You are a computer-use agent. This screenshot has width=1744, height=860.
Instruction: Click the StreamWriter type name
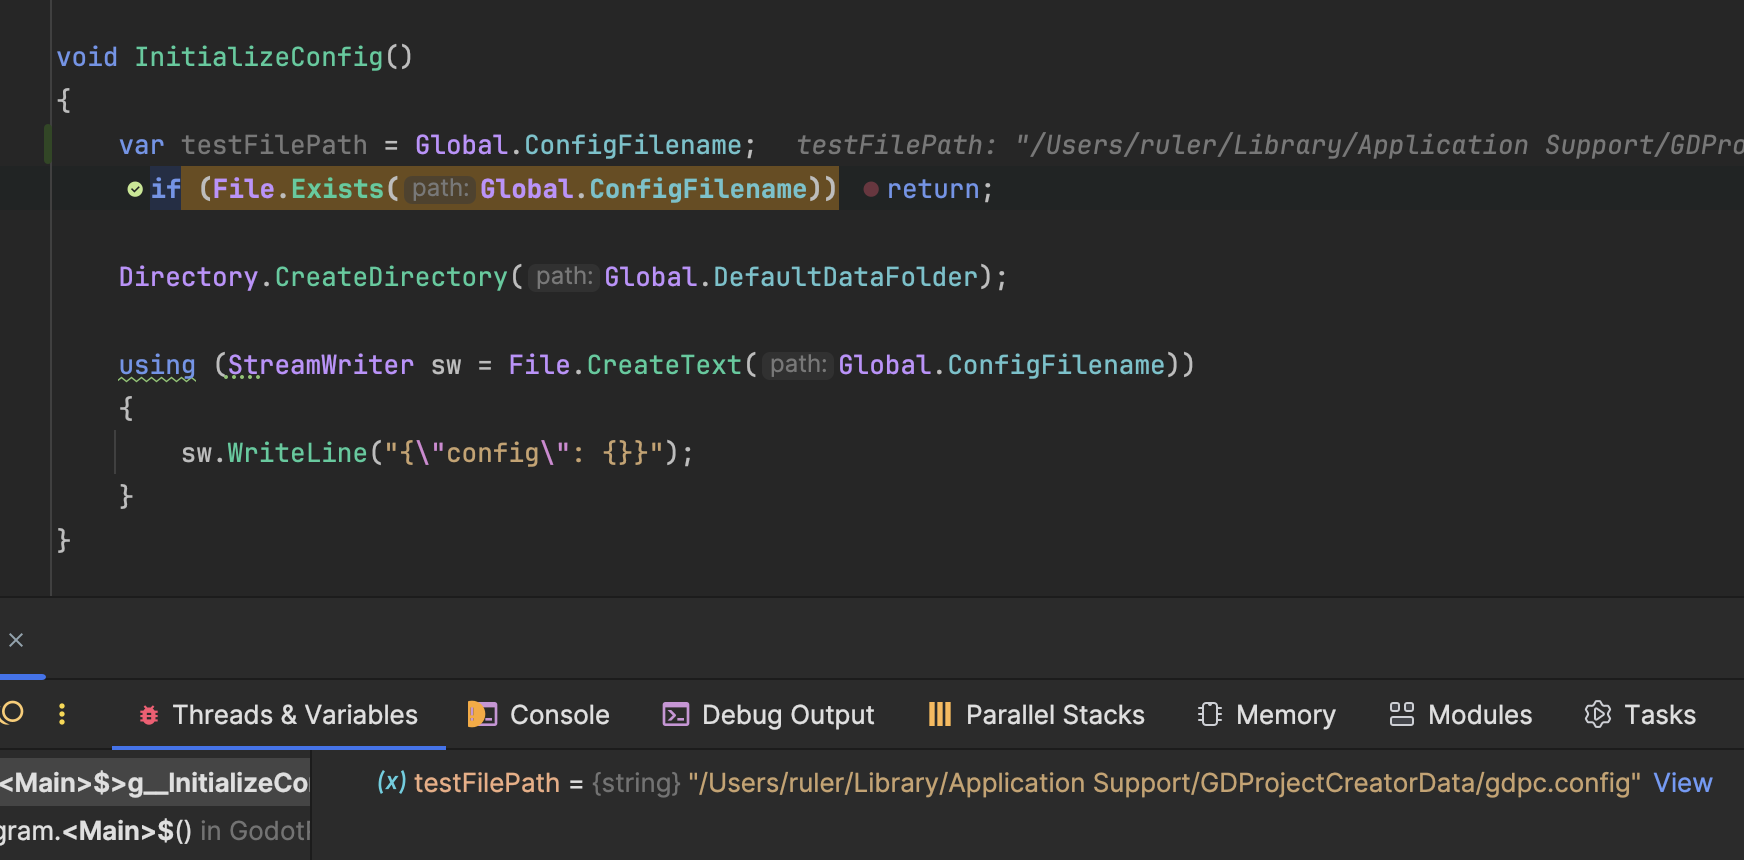321,365
